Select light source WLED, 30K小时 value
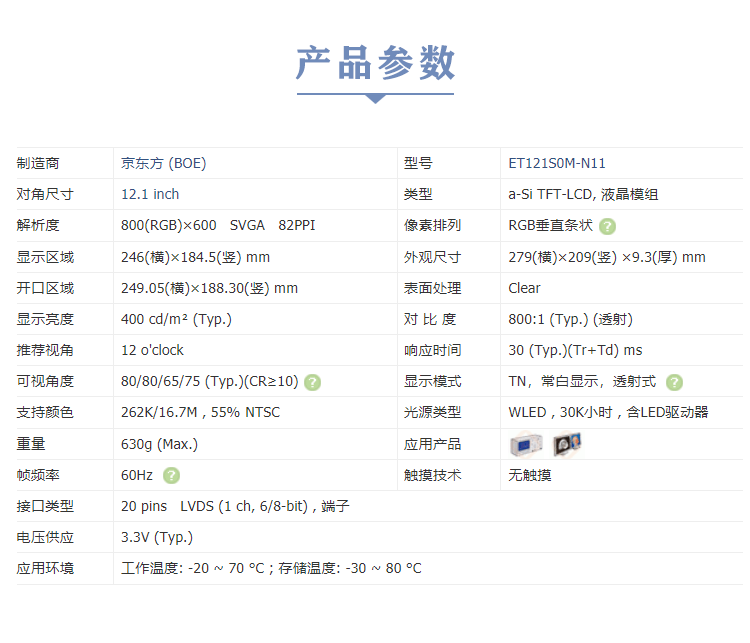 click(608, 412)
